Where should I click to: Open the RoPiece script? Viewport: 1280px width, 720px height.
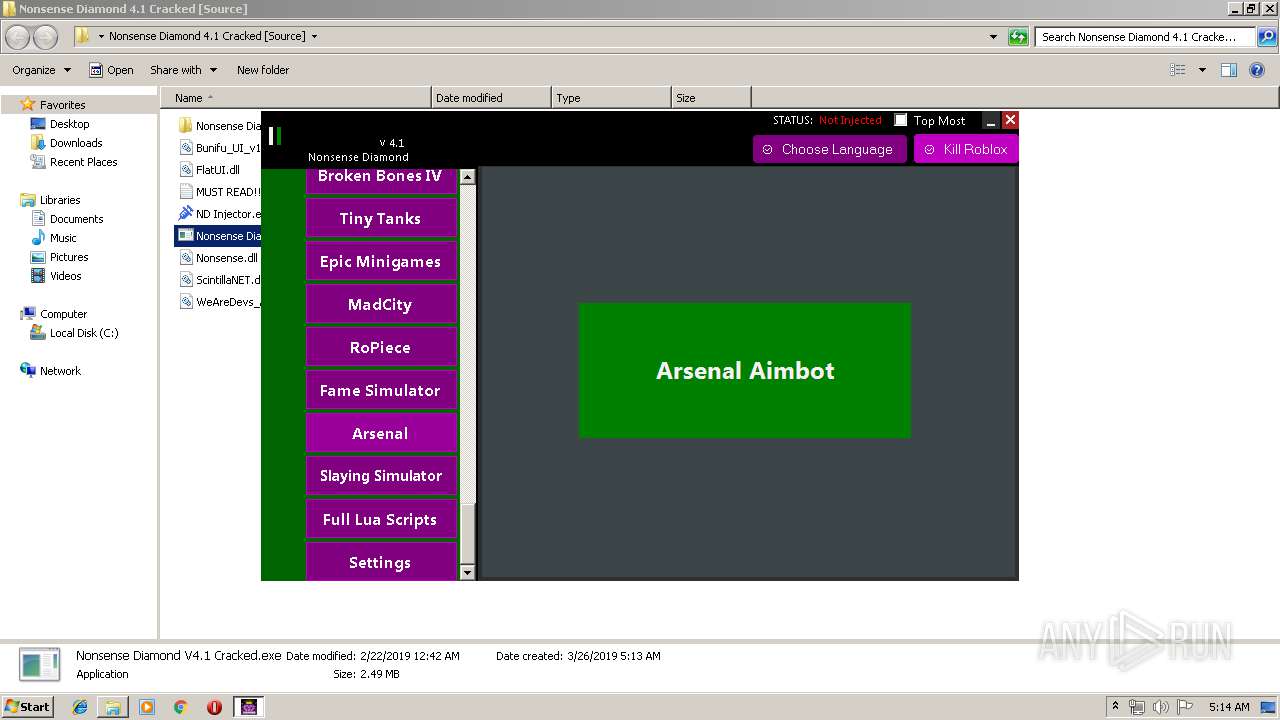point(380,347)
